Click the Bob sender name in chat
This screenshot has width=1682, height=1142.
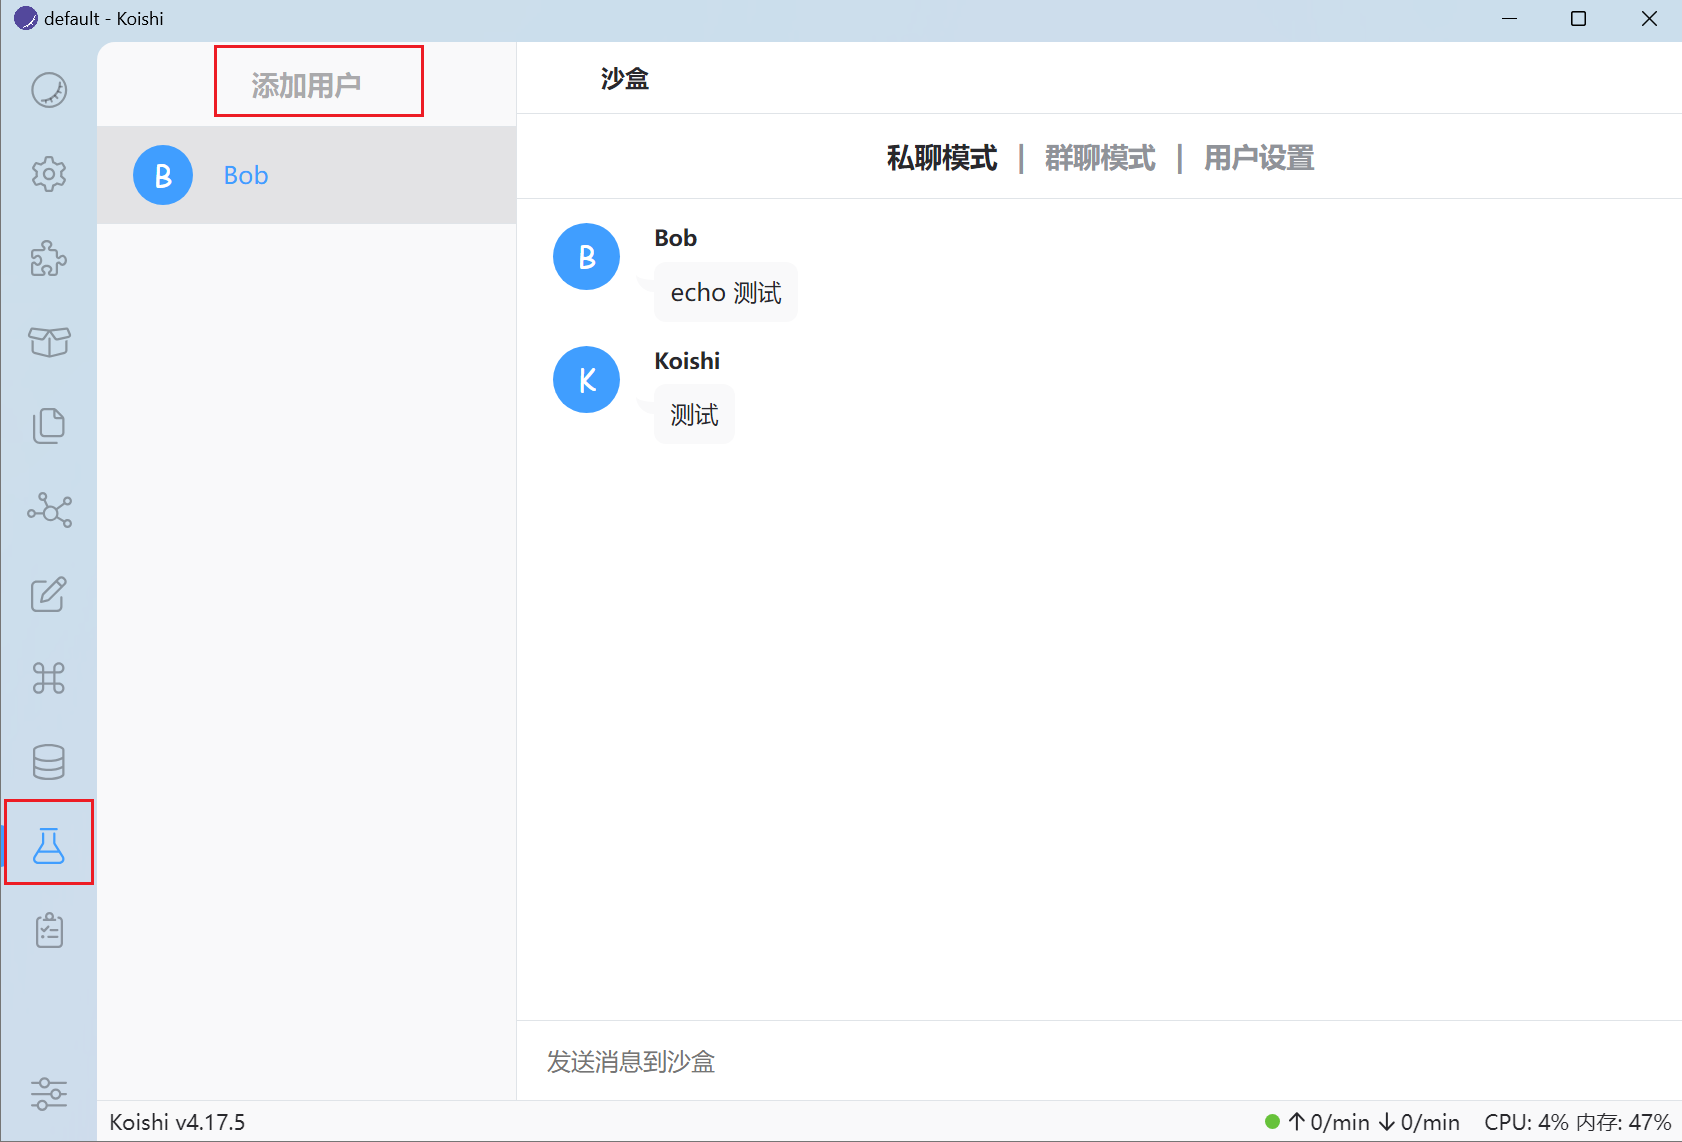coord(676,238)
